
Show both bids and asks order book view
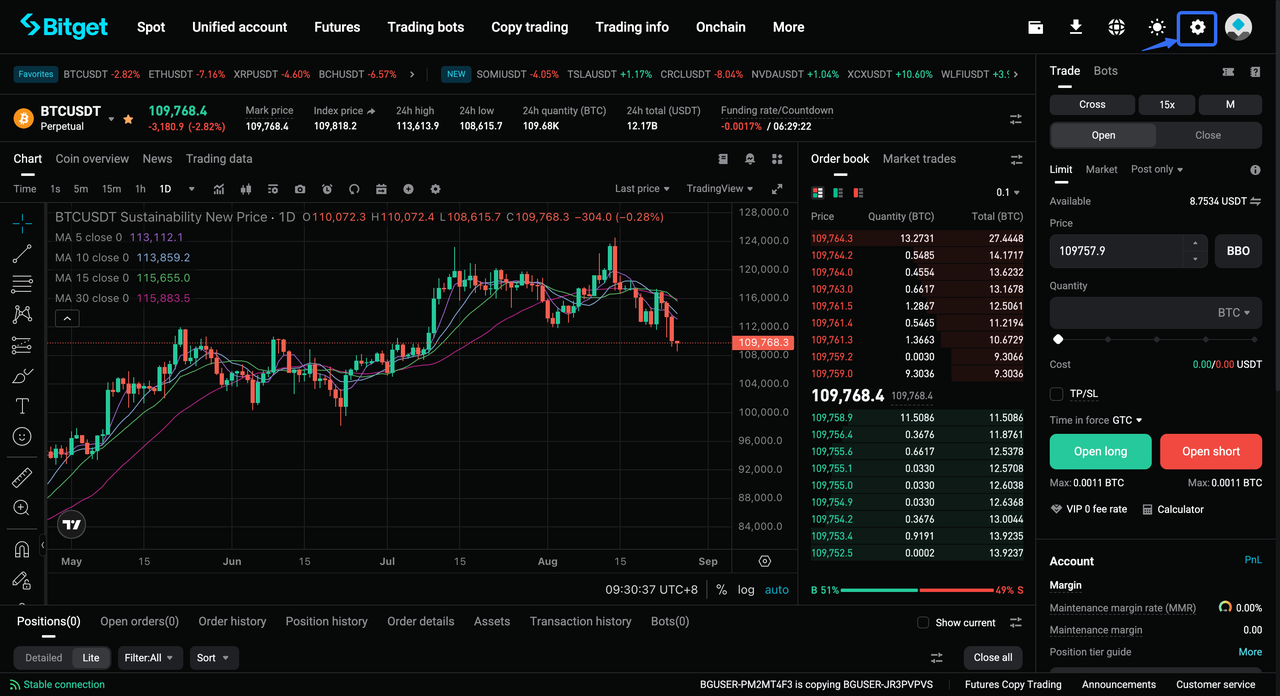(818, 192)
